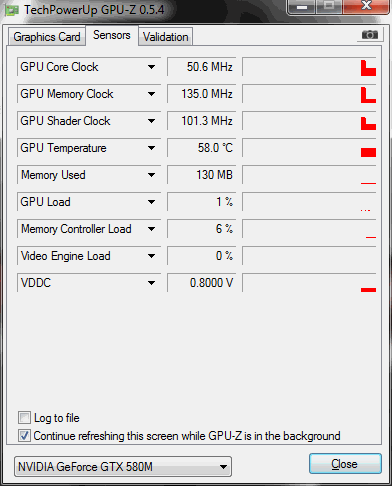392x486 pixels.
Task: Open the GPU Temperature options dropdown
Action: 151,148
